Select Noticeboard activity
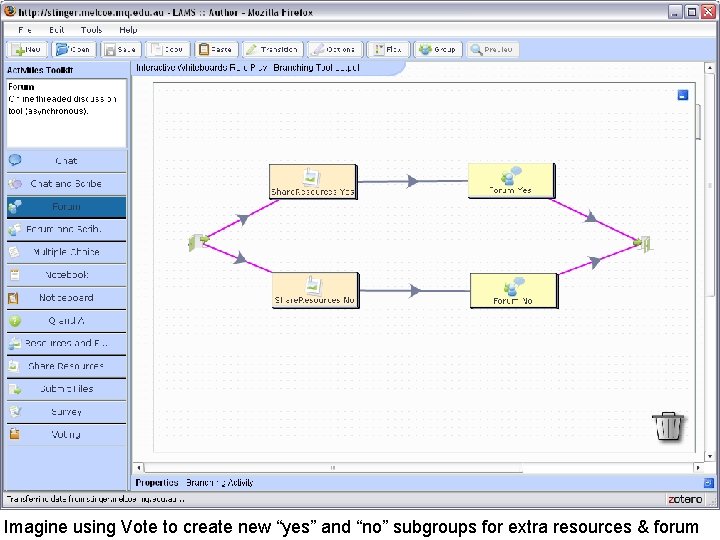The width and height of the screenshot is (720, 540). point(66,298)
